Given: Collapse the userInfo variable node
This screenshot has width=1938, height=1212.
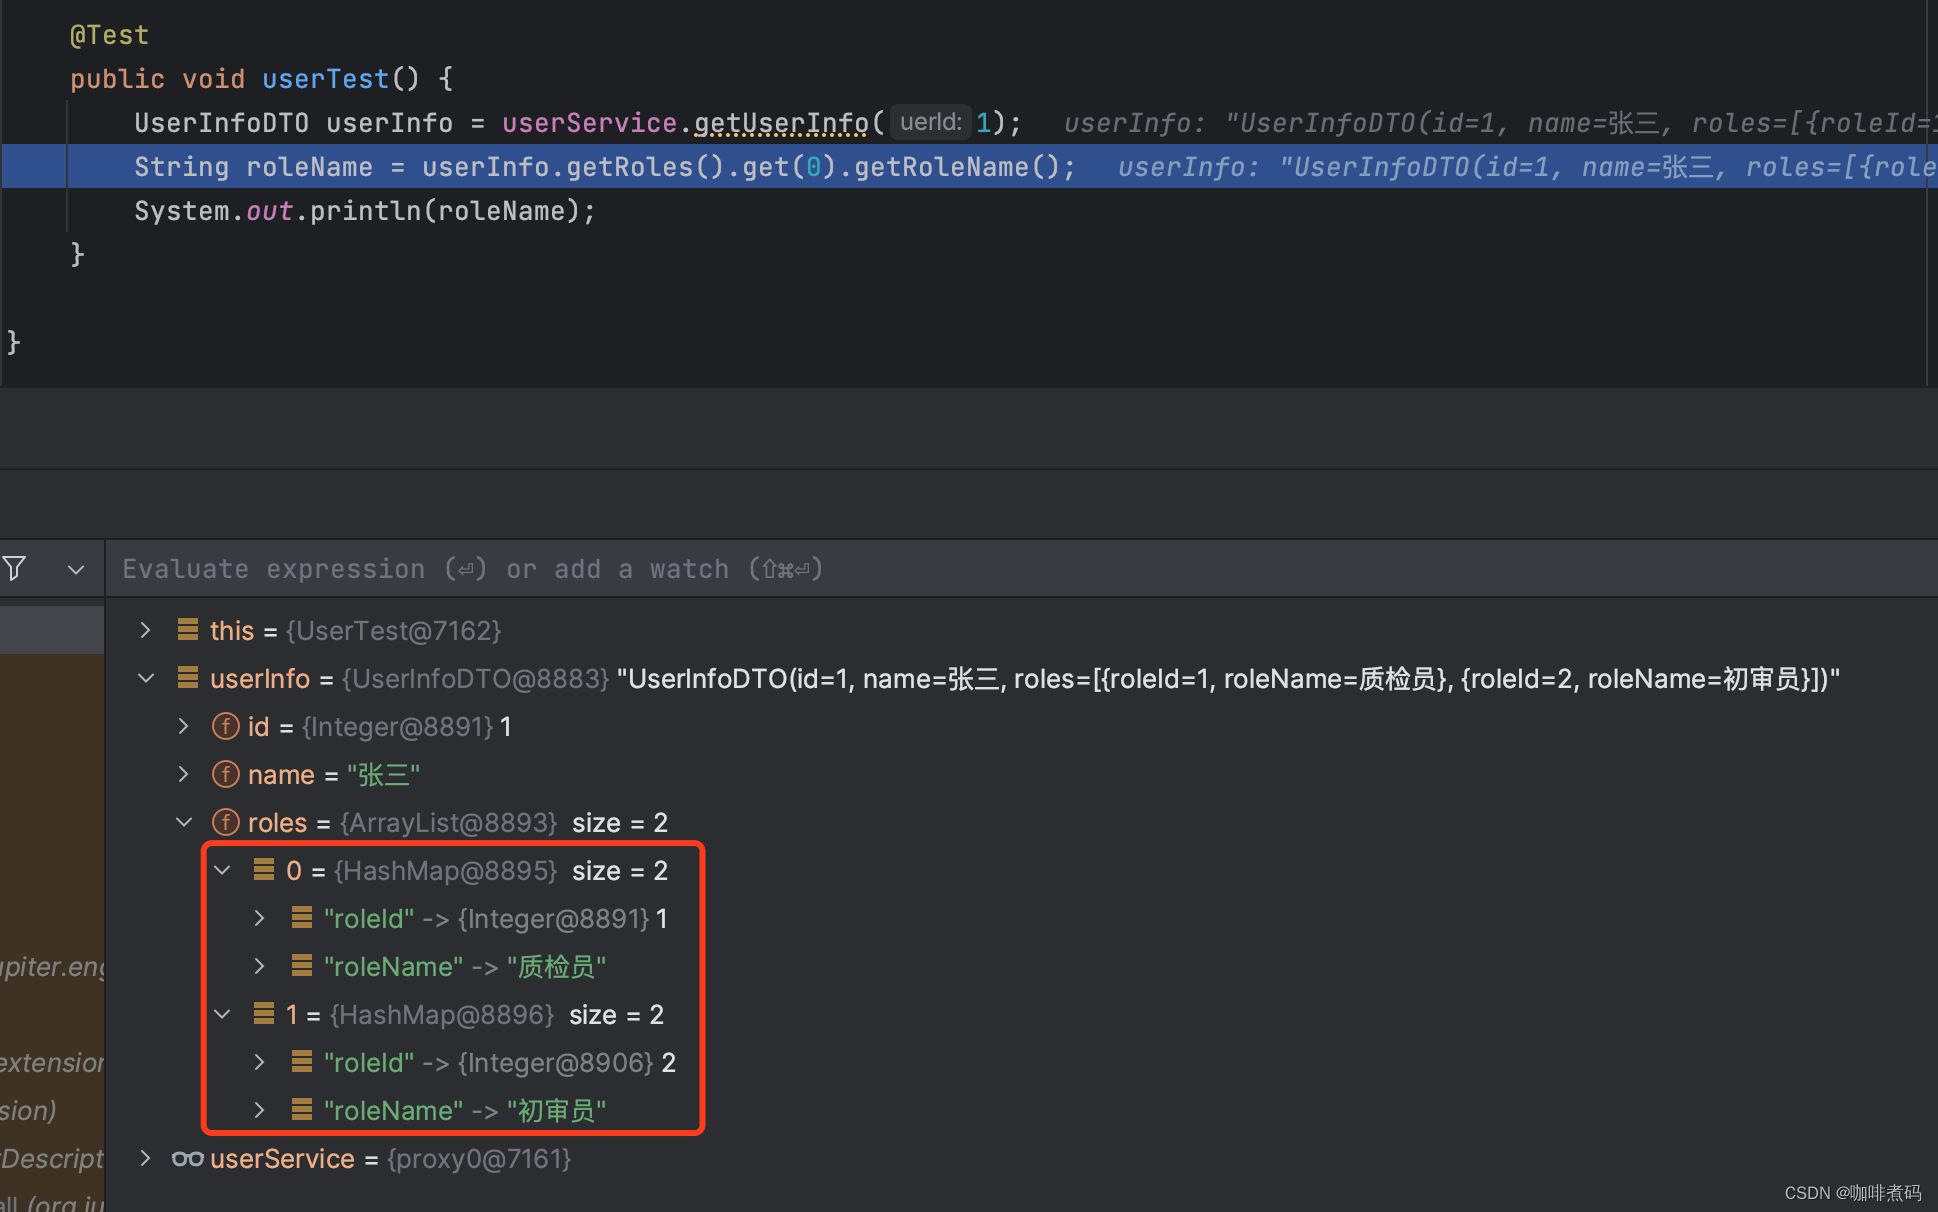Looking at the screenshot, I should pos(146,678).
